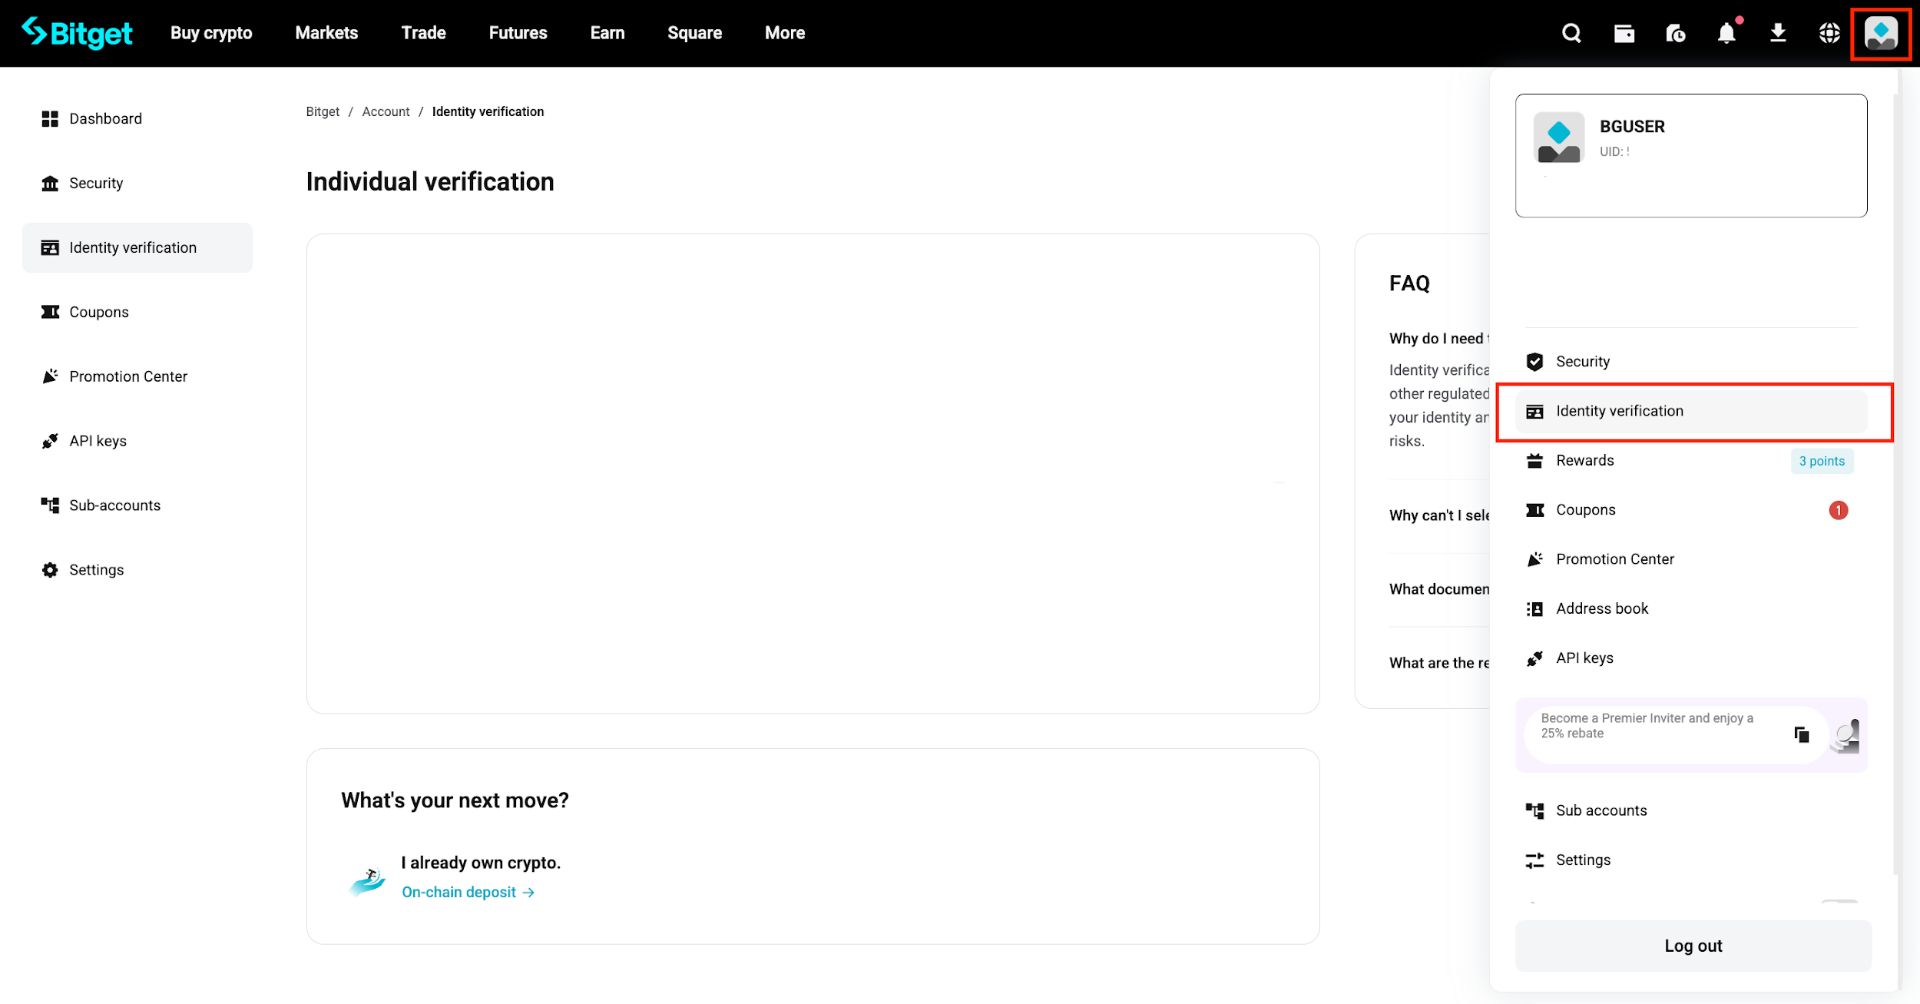The width and height of the screenshot is (1920, 1004).
Task: Open API keys in left sidebar
Action: pyautogui.click(x=137, y=441)
